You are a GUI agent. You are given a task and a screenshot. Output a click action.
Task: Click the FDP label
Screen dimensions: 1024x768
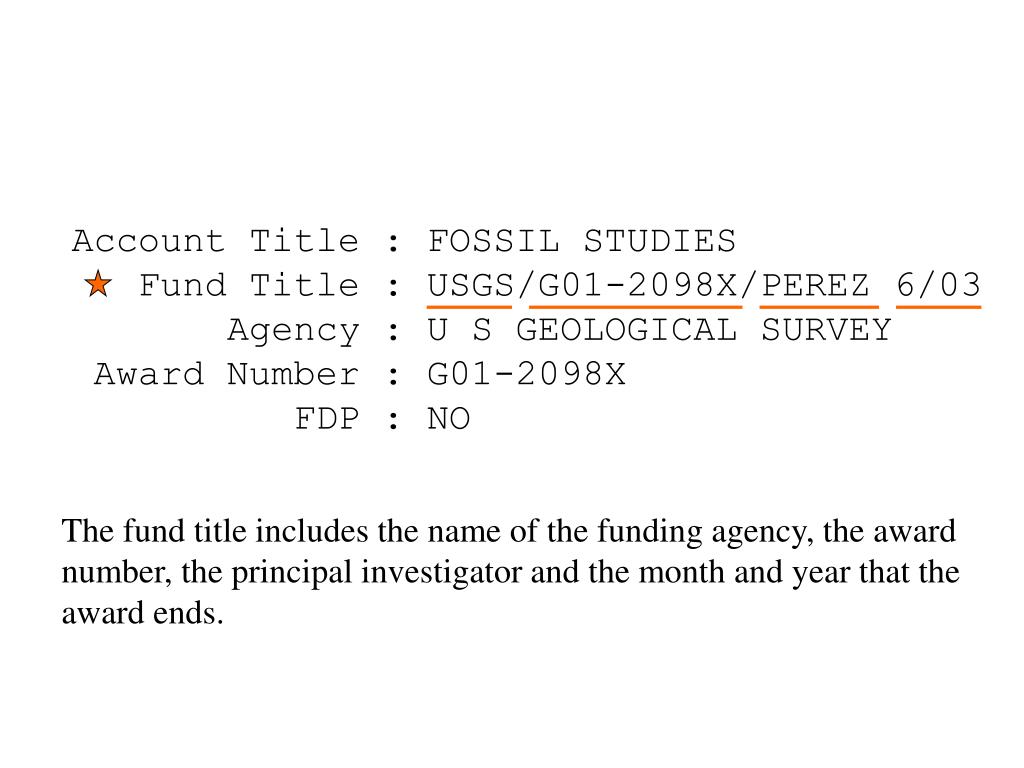(327, 419)
